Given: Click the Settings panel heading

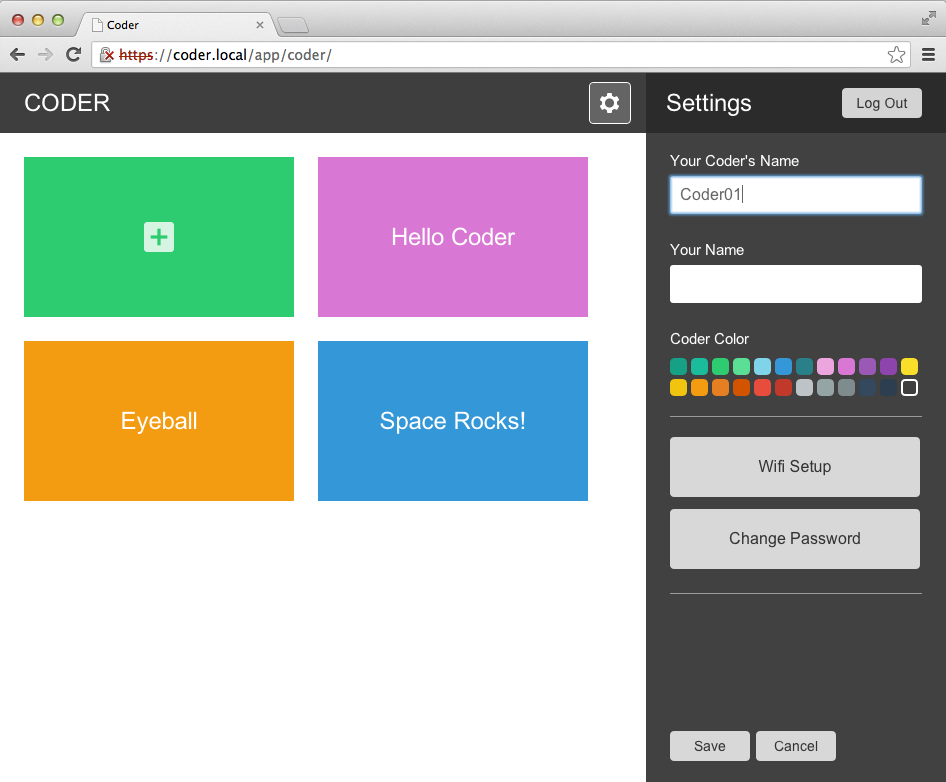Looking at the screenshot, I should coord(709,103).
